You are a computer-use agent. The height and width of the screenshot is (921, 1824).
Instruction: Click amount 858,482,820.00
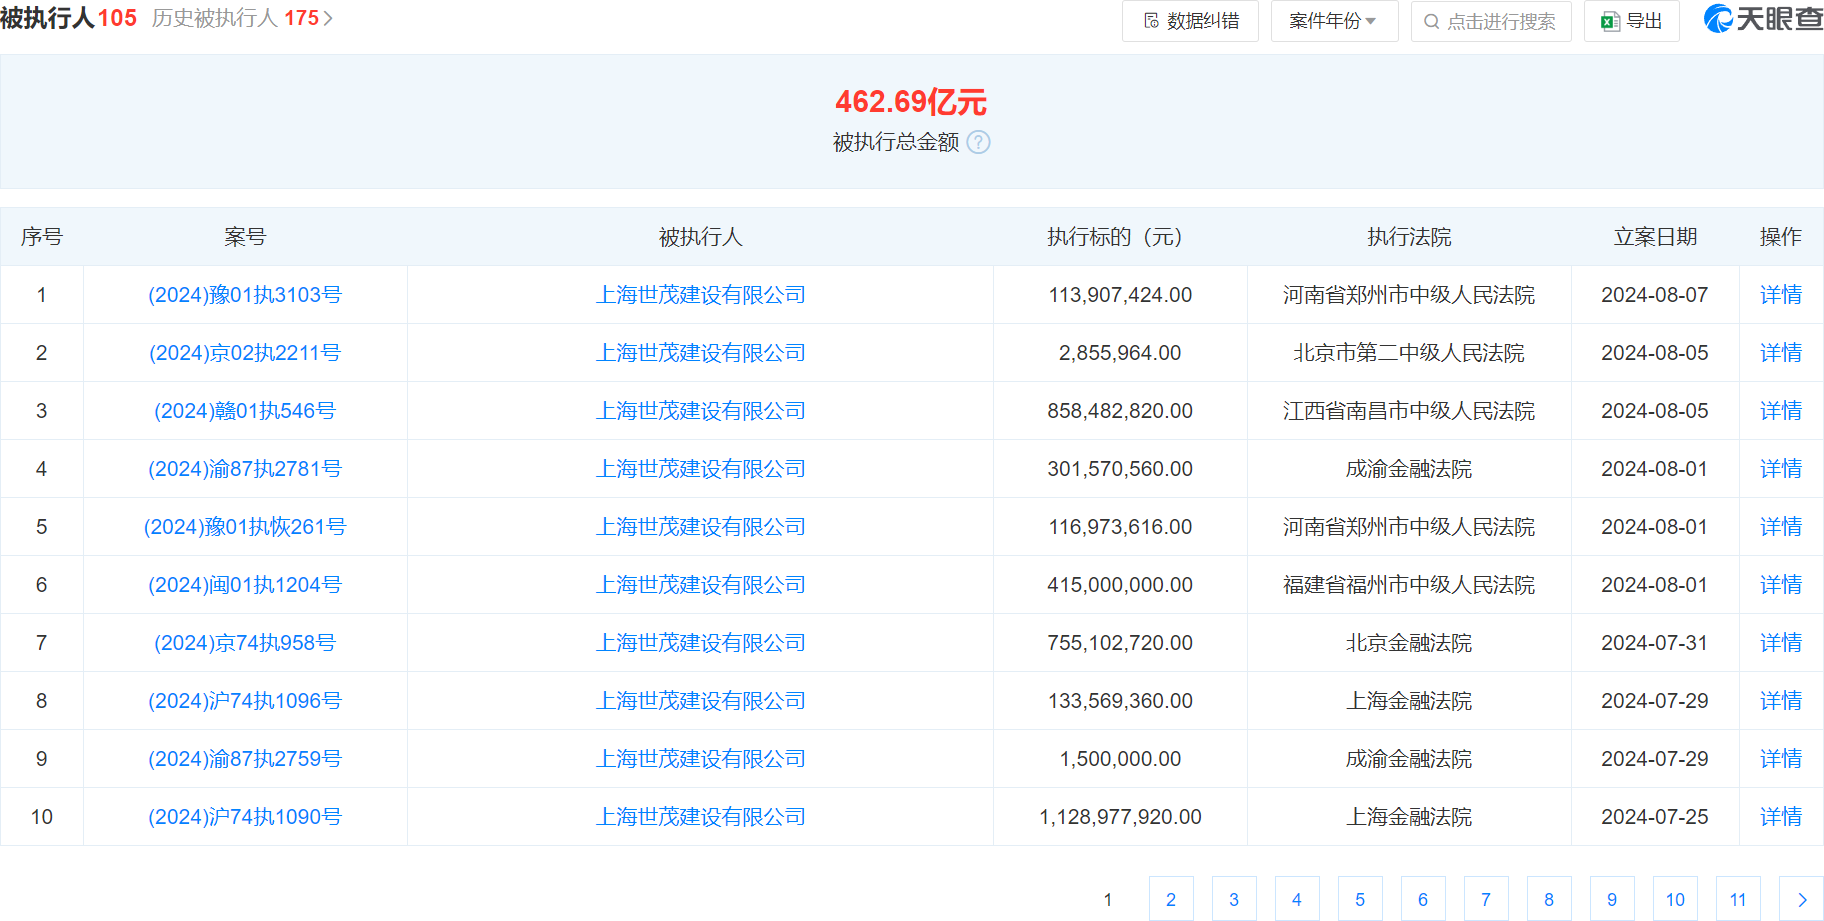pos(1120,411)
